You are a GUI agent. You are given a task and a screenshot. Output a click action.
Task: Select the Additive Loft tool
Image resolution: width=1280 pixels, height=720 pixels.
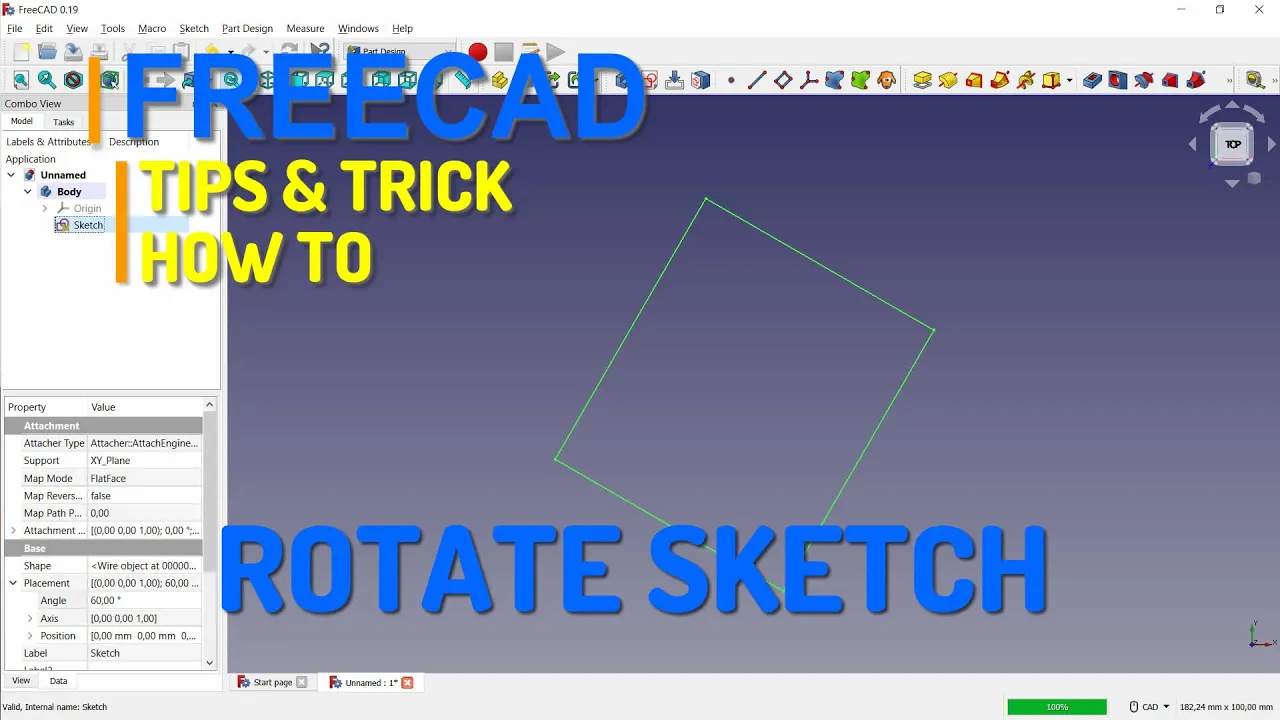pos(974,80)
